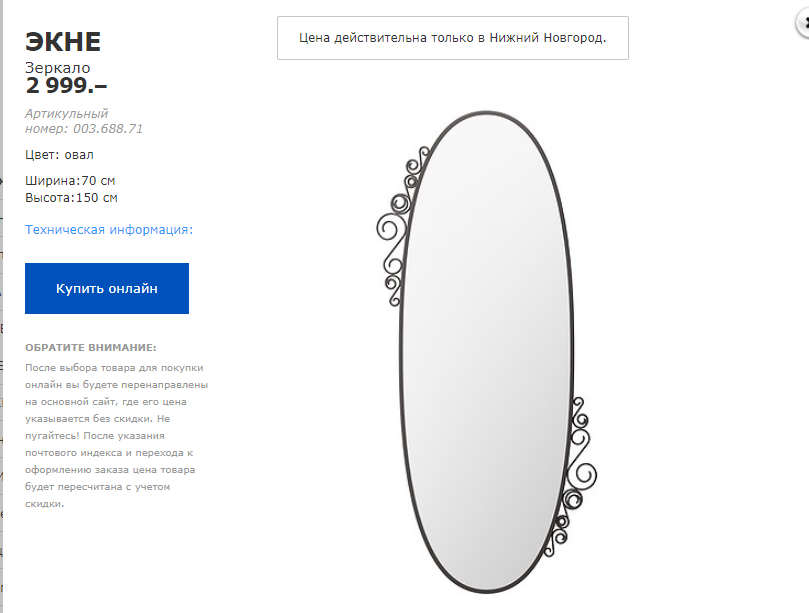Open the Техническая информация link

(109, 230)
